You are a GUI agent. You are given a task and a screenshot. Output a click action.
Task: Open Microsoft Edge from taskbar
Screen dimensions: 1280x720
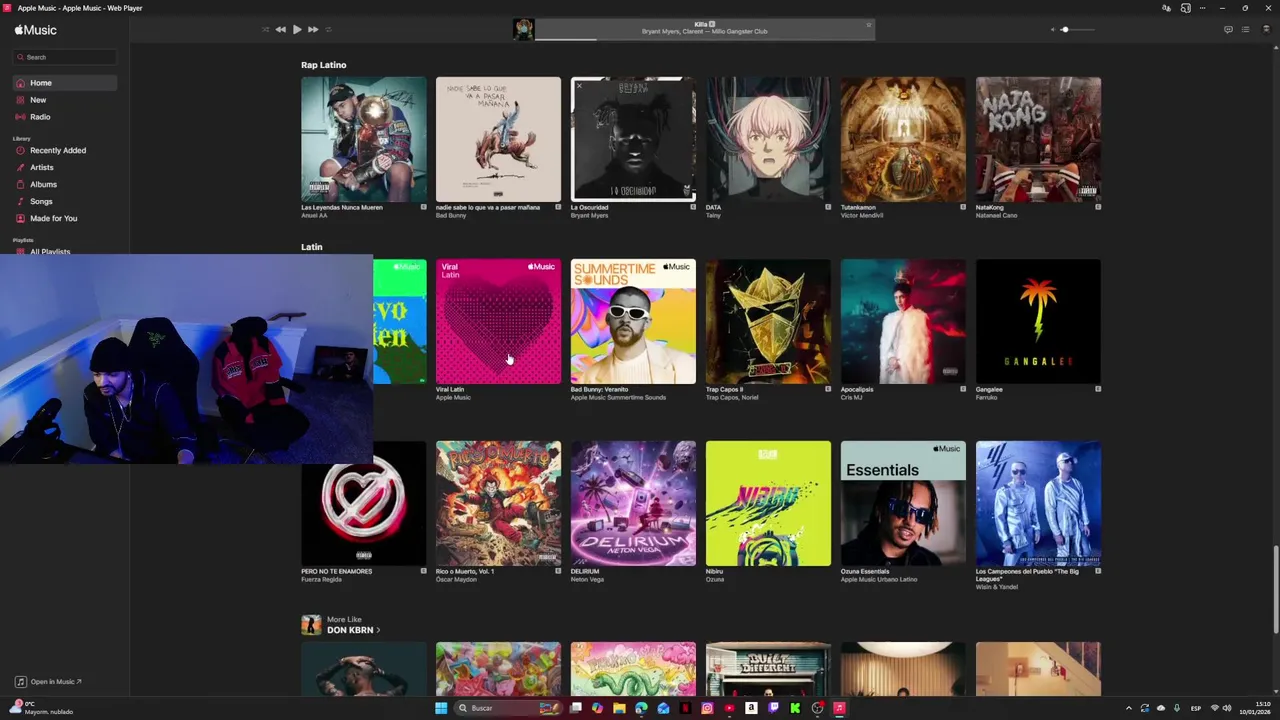tap(641, 708)
